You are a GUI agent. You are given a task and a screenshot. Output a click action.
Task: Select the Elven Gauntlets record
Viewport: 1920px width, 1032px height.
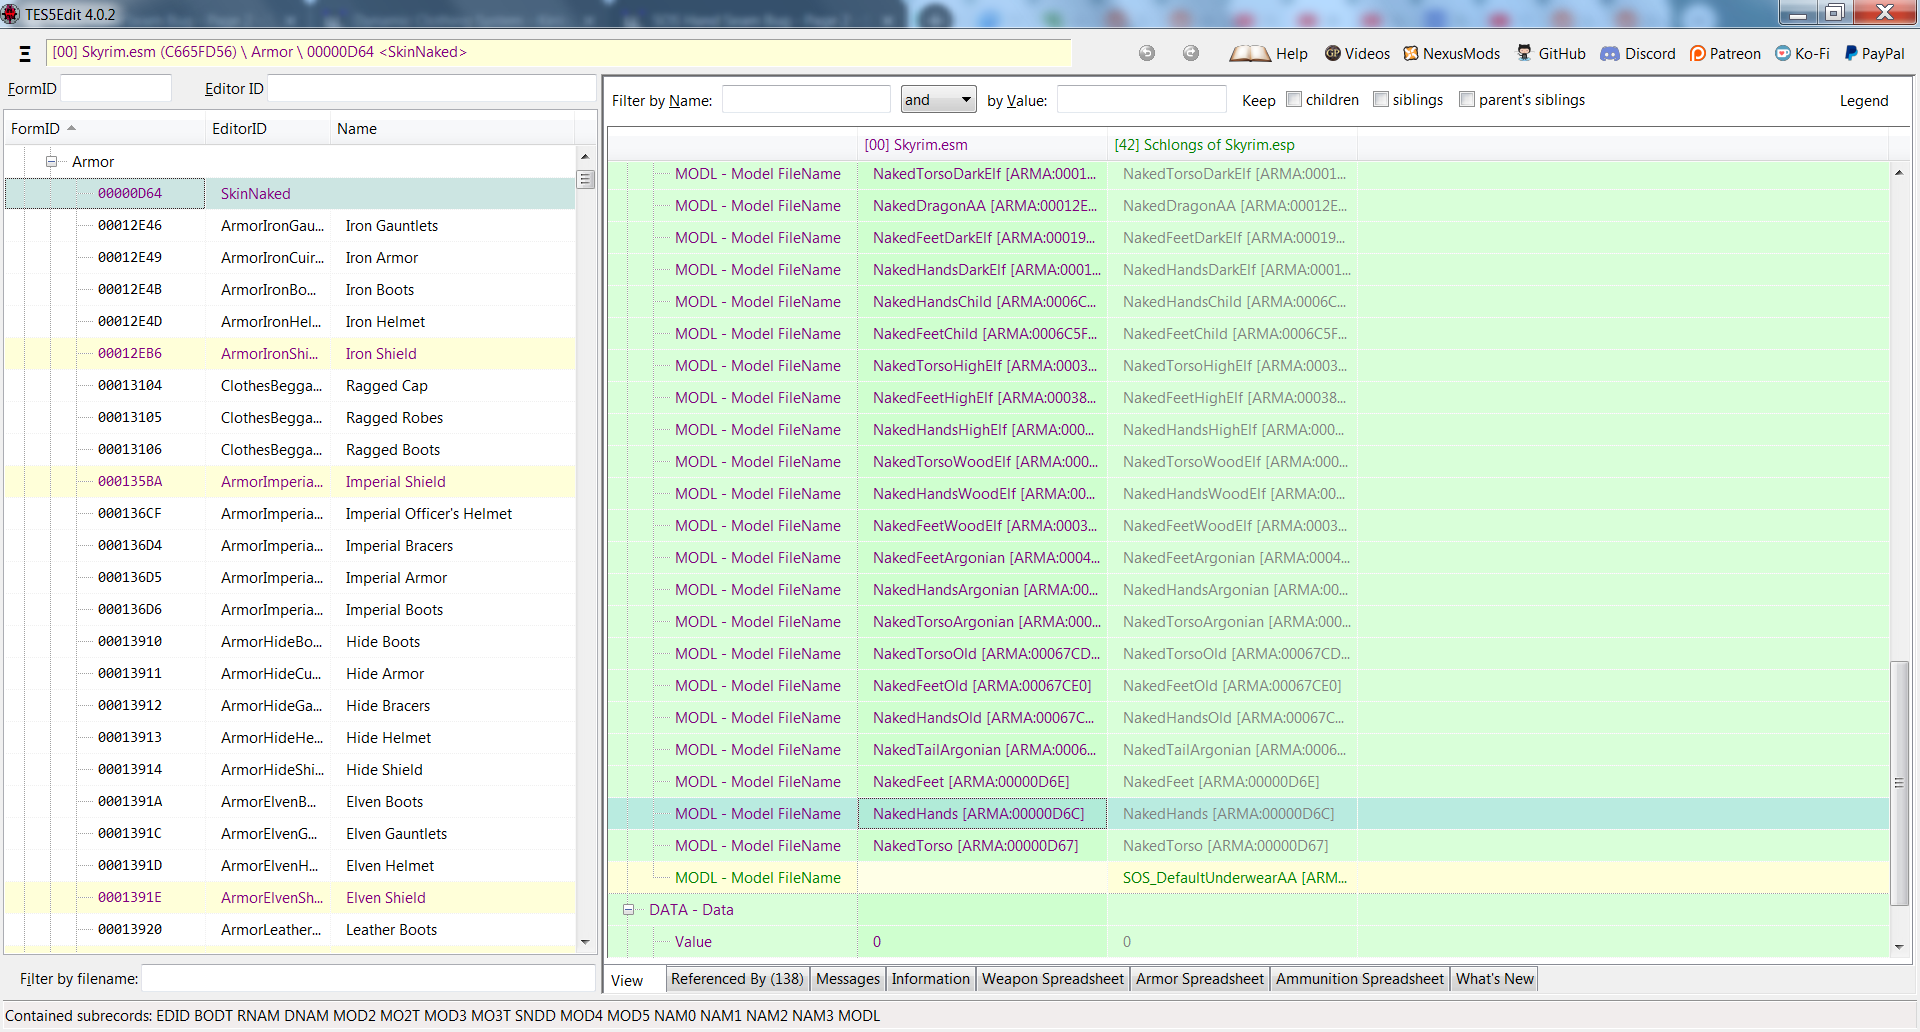coord(290,833)
